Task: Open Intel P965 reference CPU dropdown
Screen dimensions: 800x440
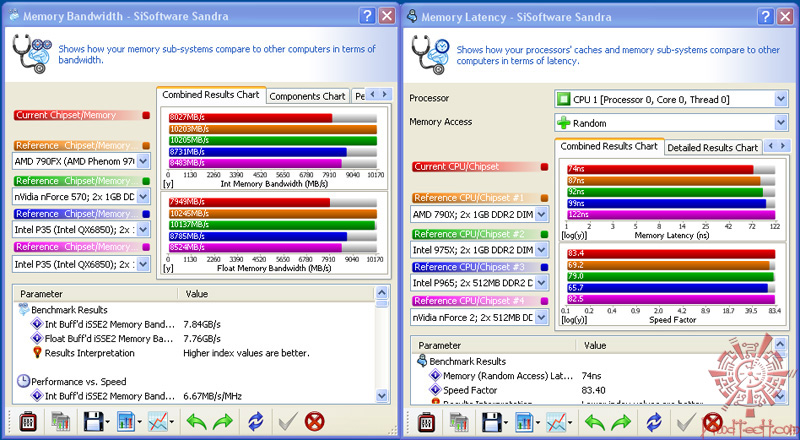Action: click(541, 283)
